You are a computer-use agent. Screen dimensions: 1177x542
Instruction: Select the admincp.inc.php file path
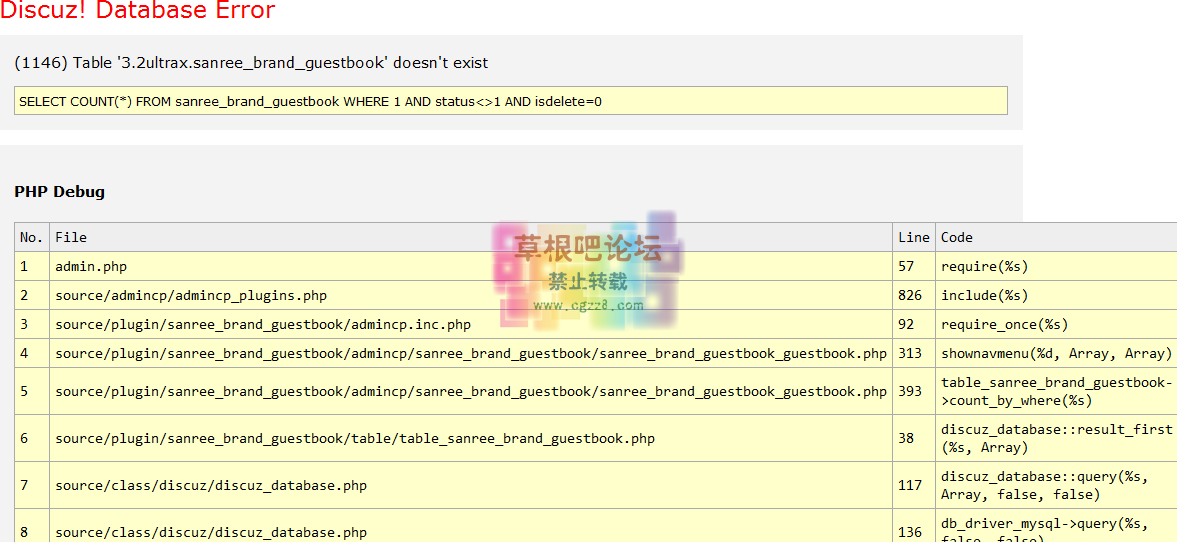(263, 325)
